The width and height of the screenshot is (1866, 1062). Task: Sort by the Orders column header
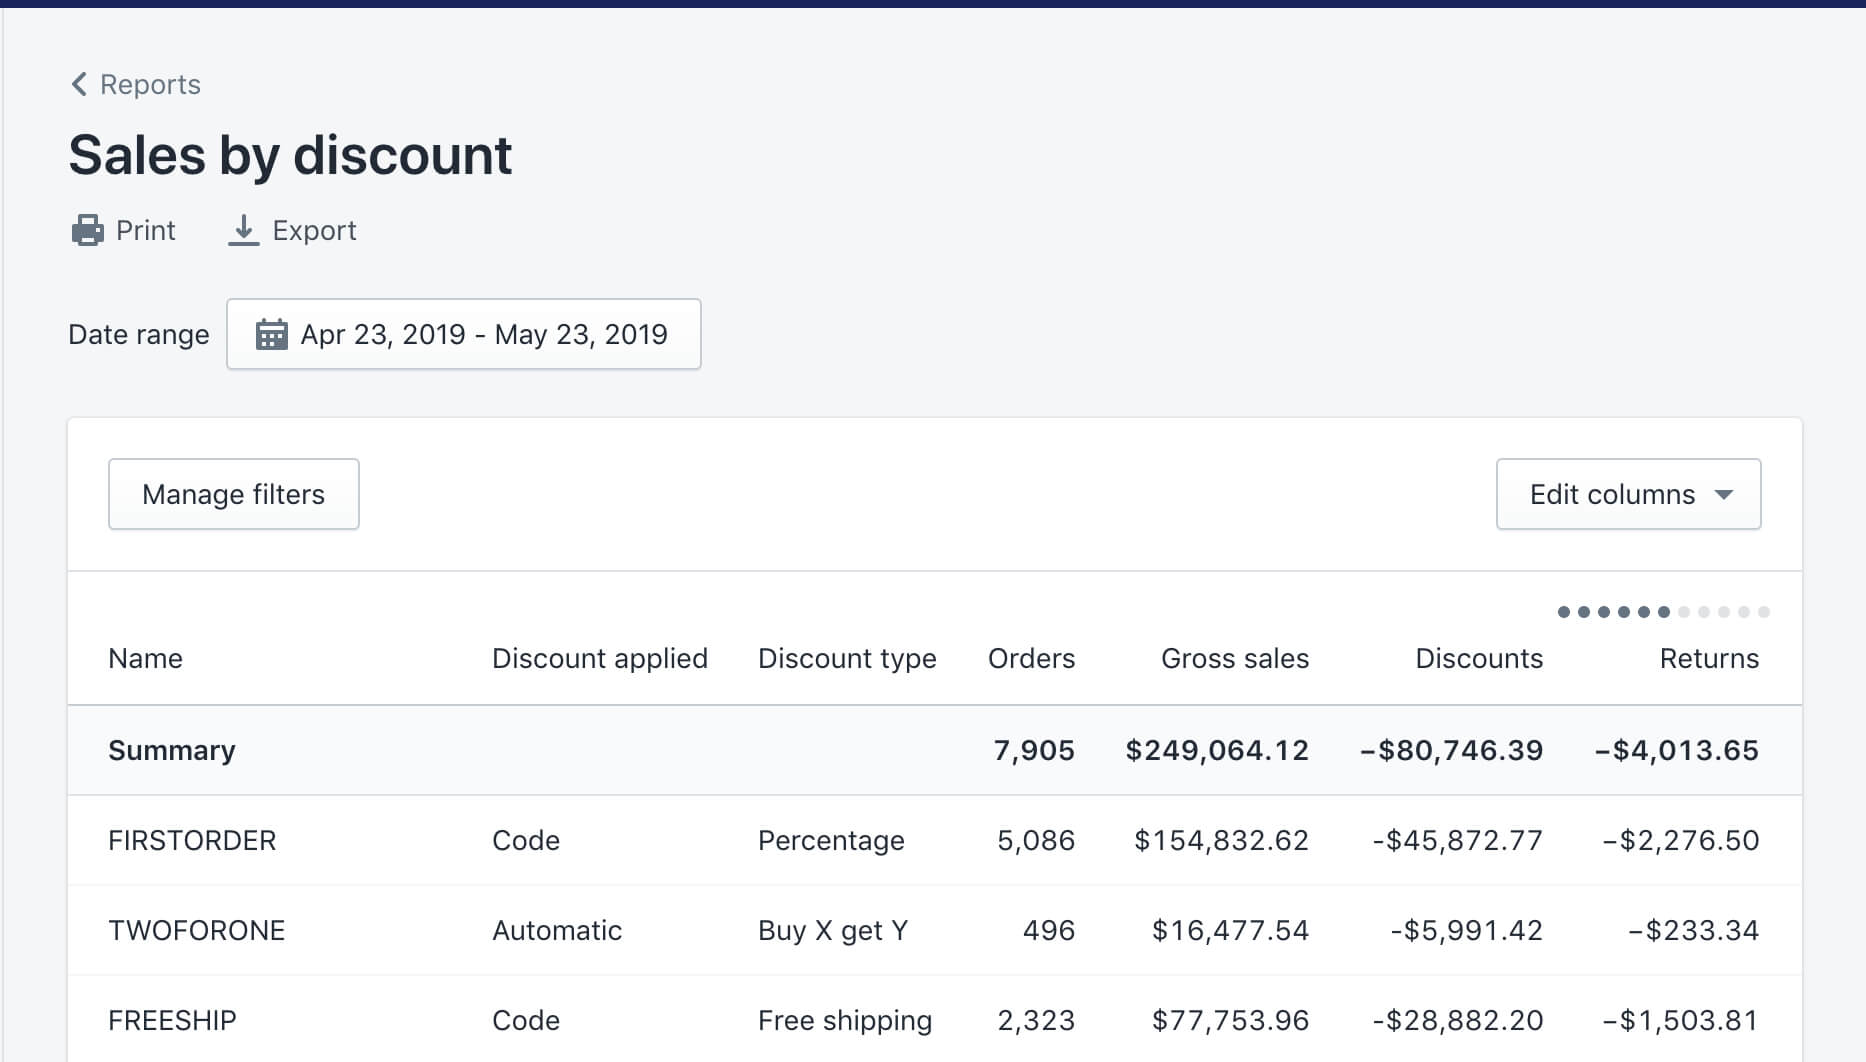click(x=1031, y=658)
